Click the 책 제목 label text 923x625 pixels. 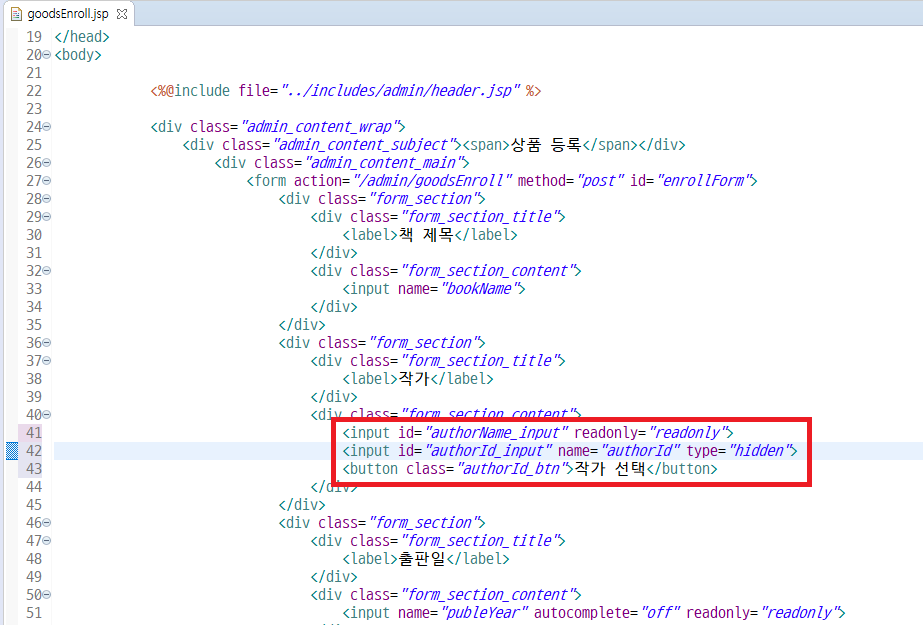427,235
